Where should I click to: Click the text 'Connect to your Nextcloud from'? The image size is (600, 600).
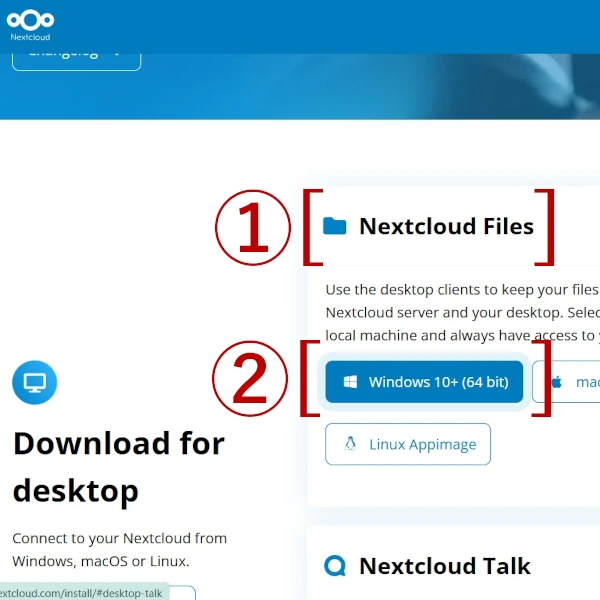(119, 538)
